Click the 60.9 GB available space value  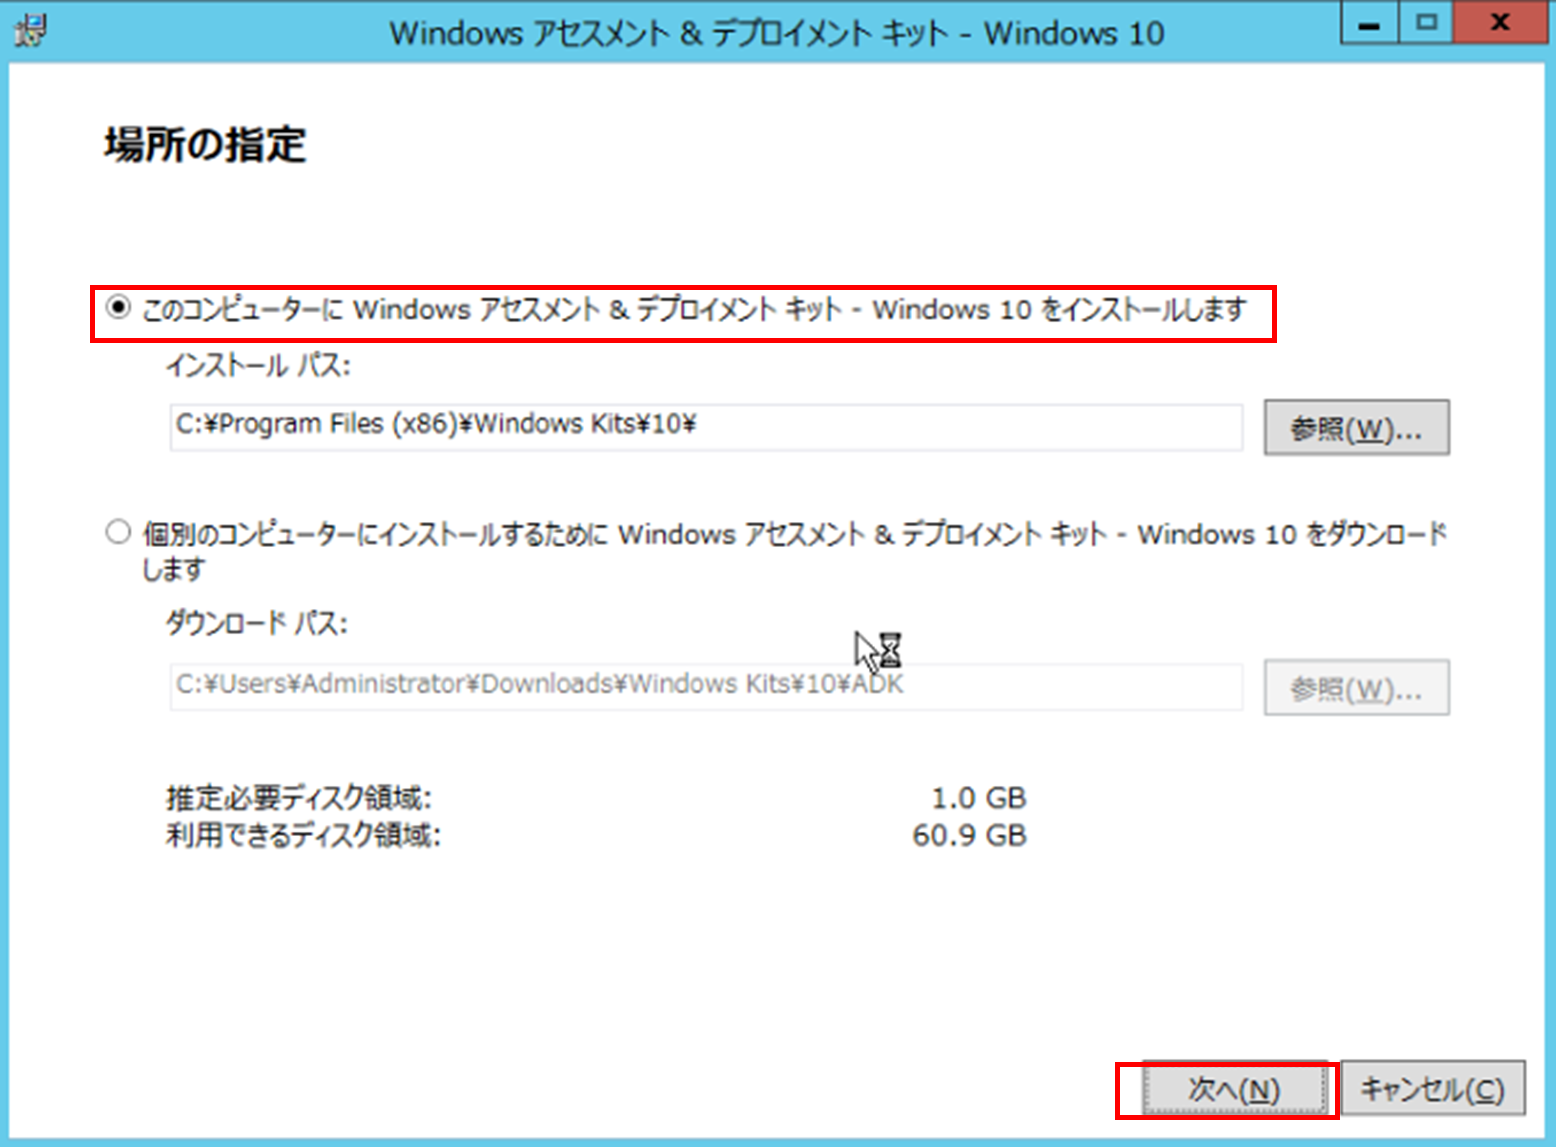pos(969,835)
